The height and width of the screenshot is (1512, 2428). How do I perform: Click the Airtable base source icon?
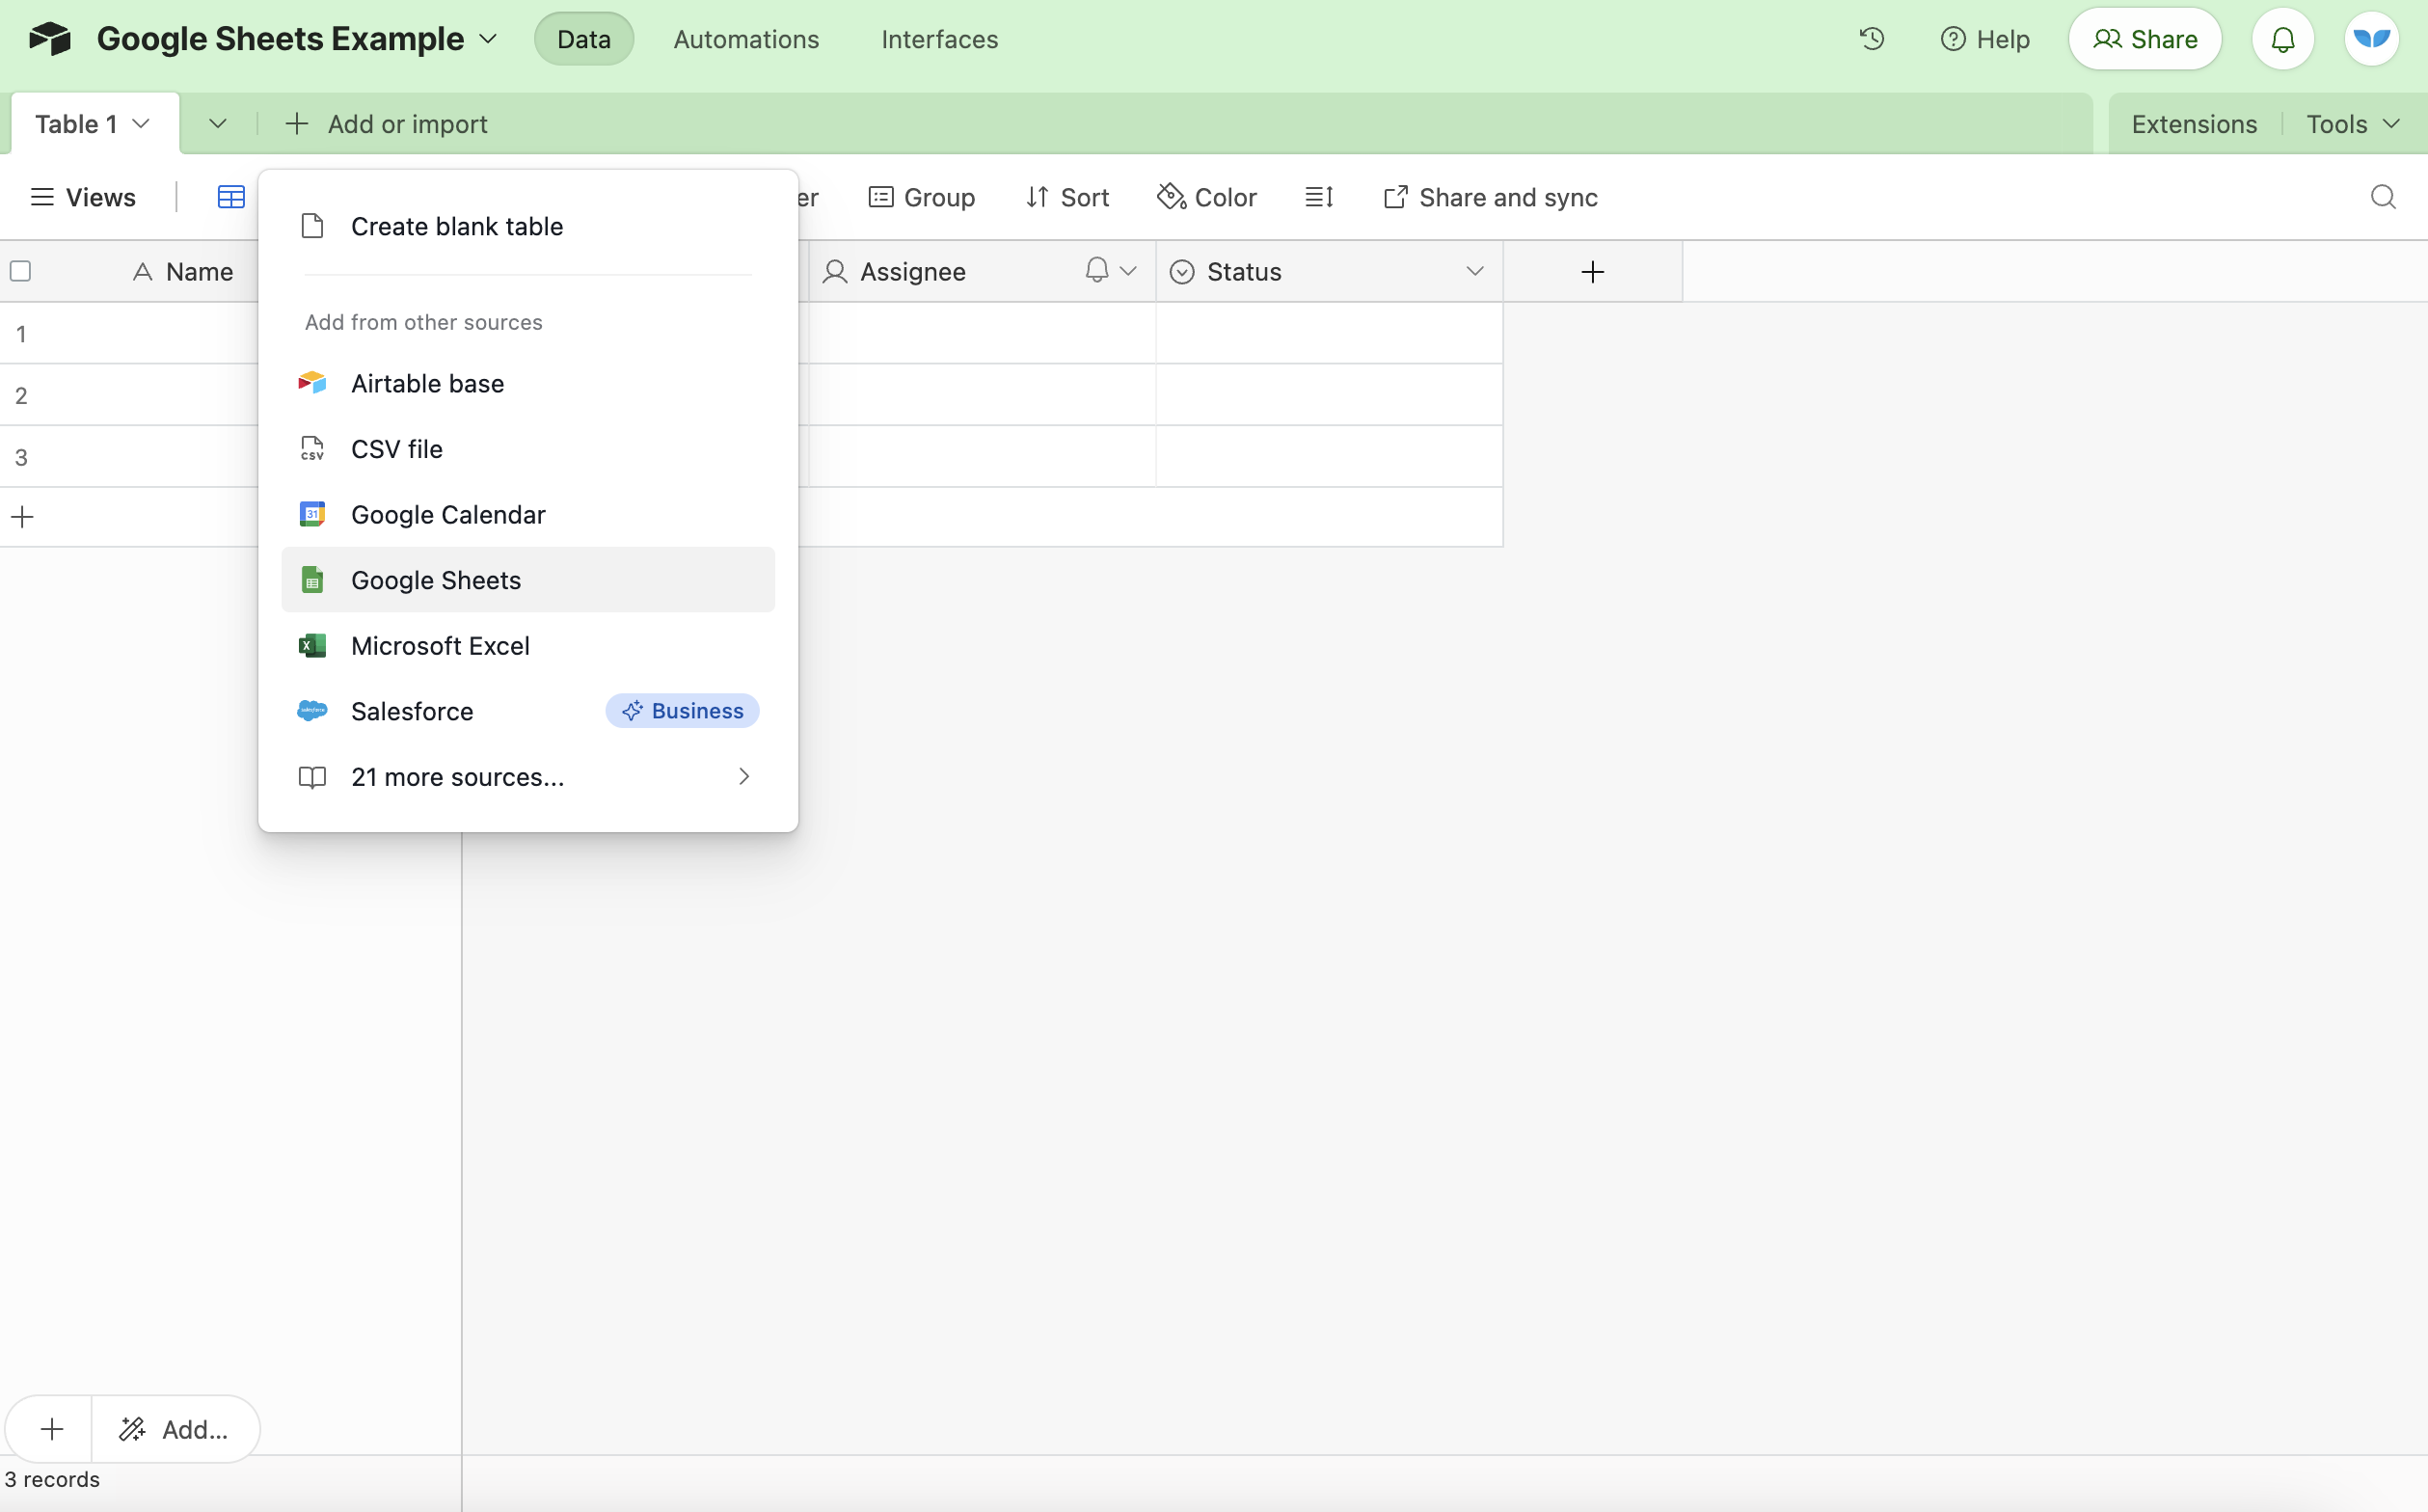[x=312, y=383]
